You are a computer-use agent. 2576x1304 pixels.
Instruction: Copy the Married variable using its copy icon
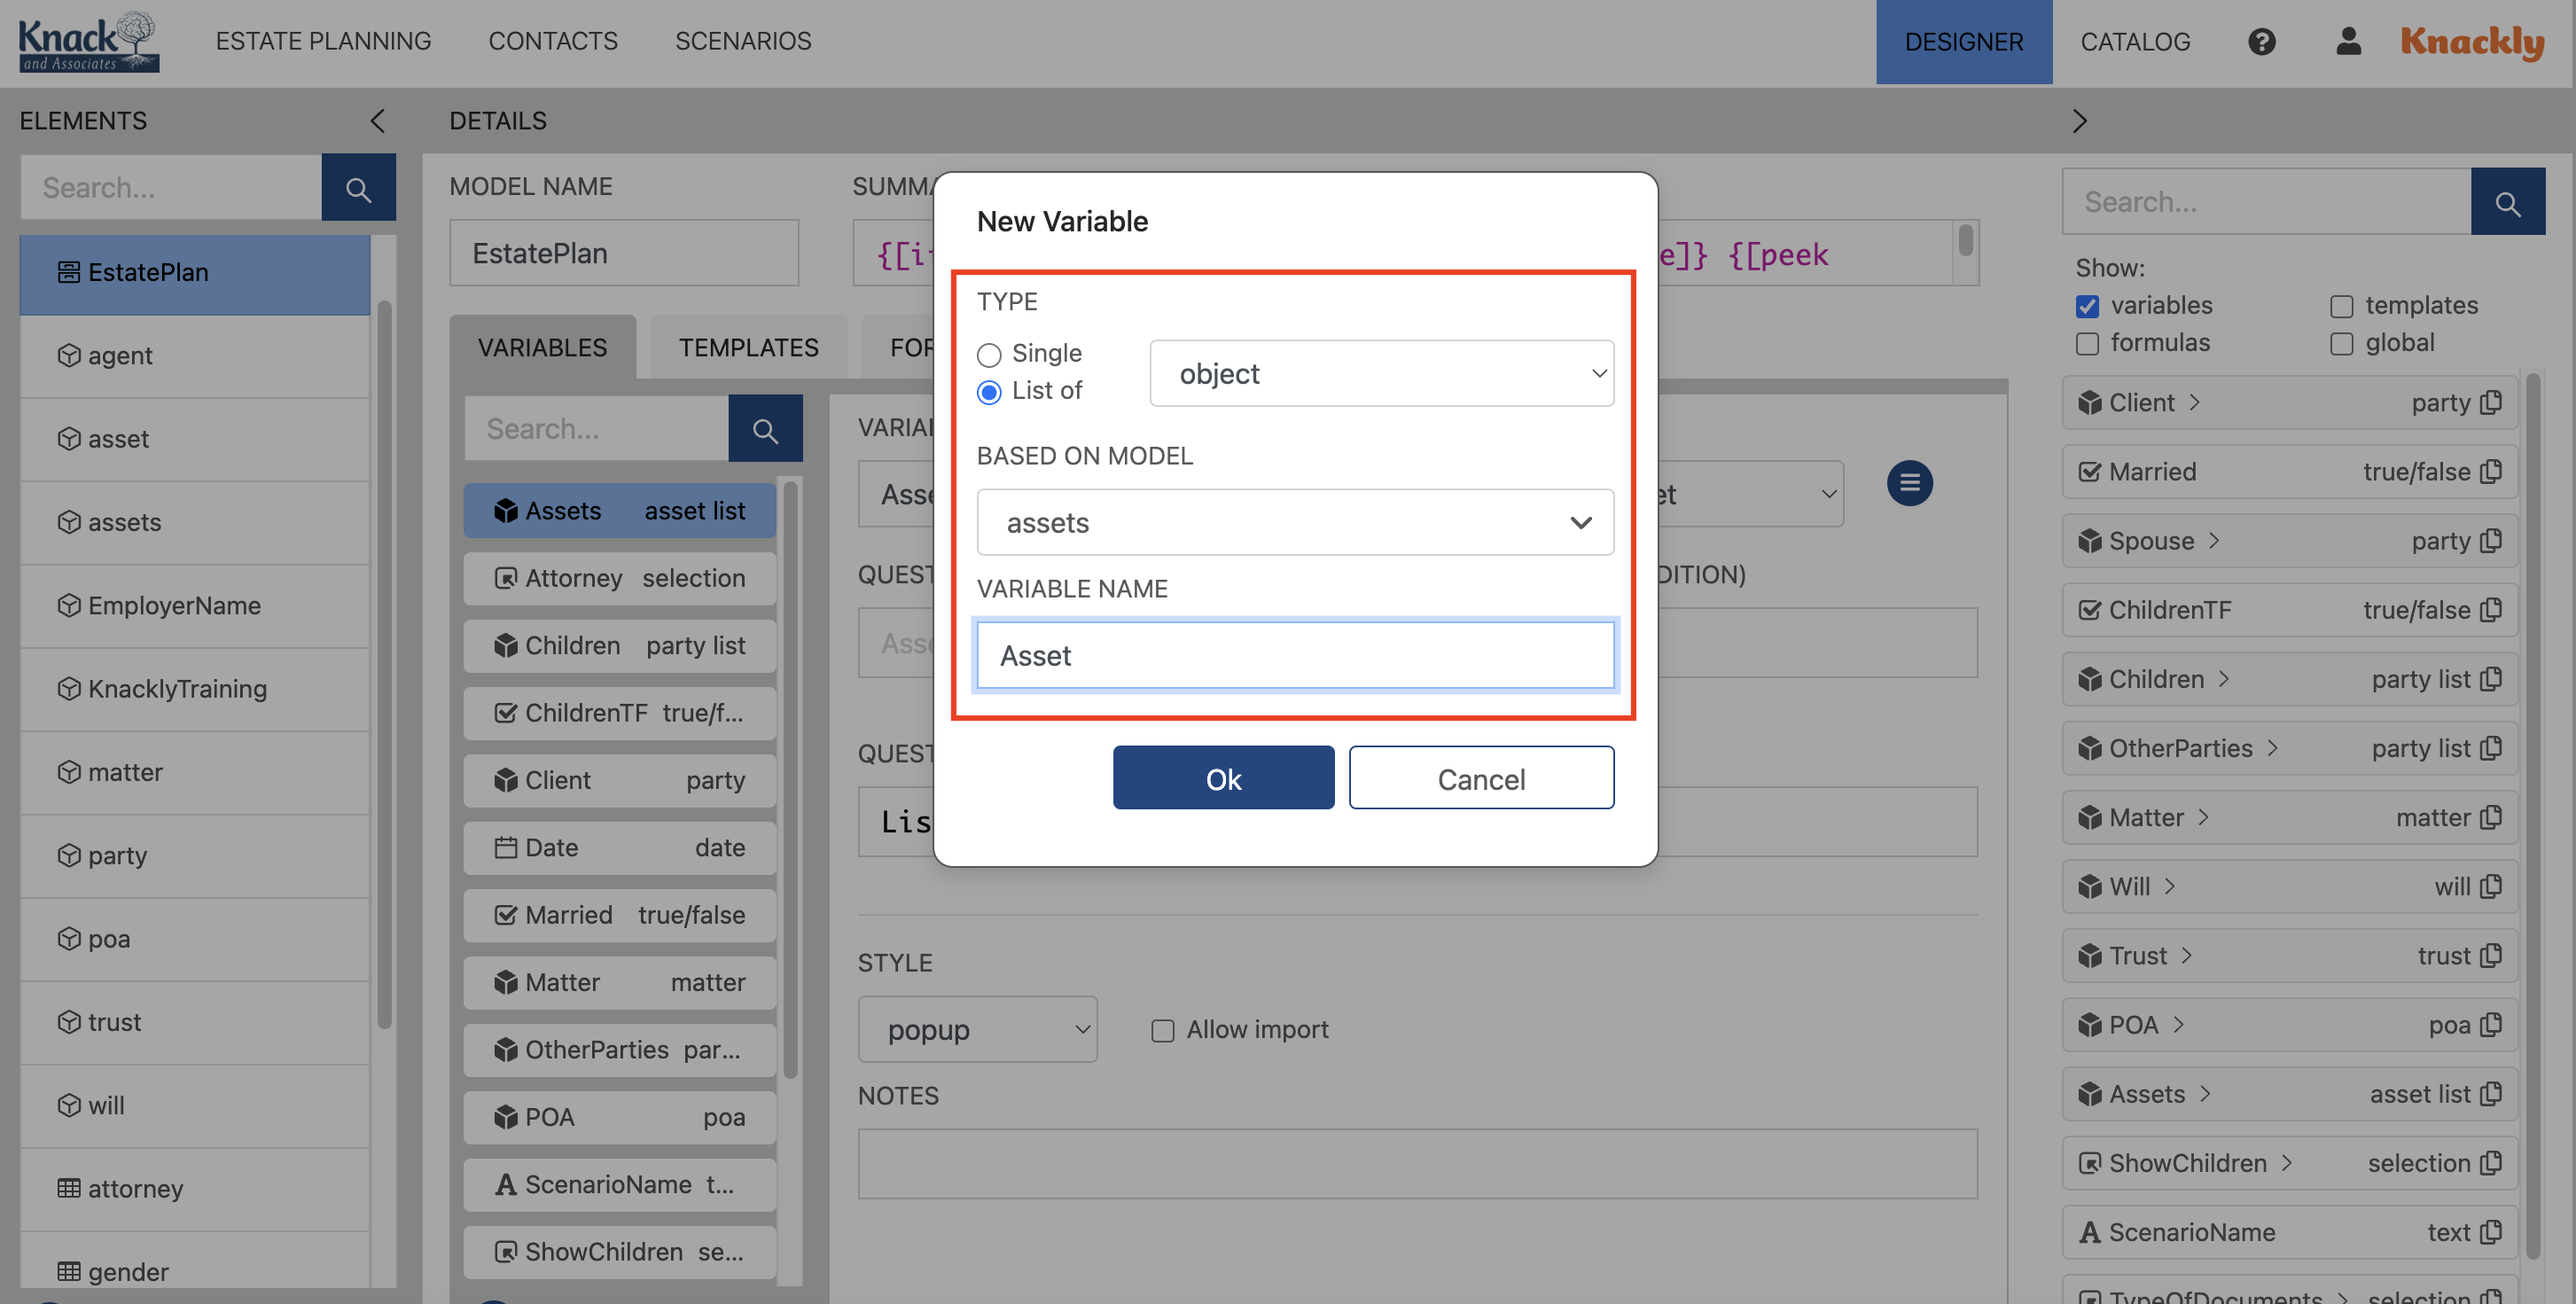coord(2491,471)
